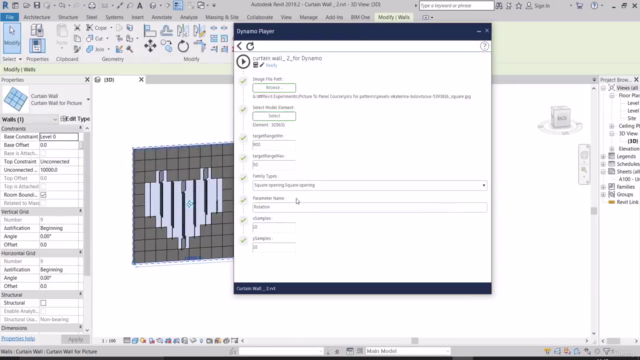640x360 pixels.
Task: Click the Trim/Extend tool in Modify panel
Action: (200, 46)
